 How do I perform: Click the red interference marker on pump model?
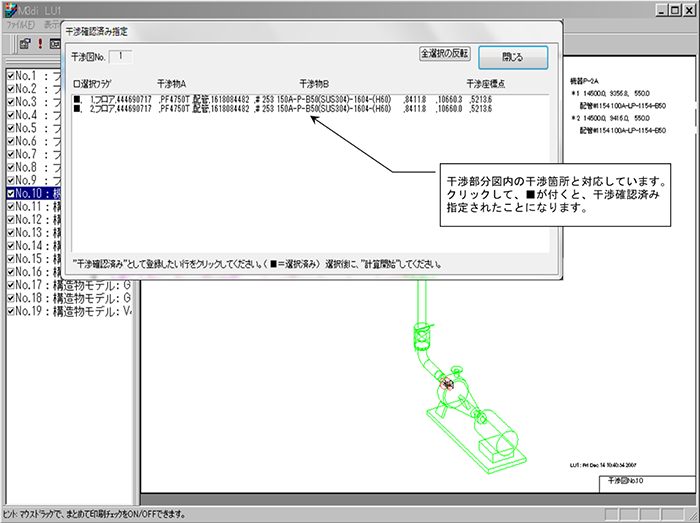pyautogui.click(x=447, y=384)
